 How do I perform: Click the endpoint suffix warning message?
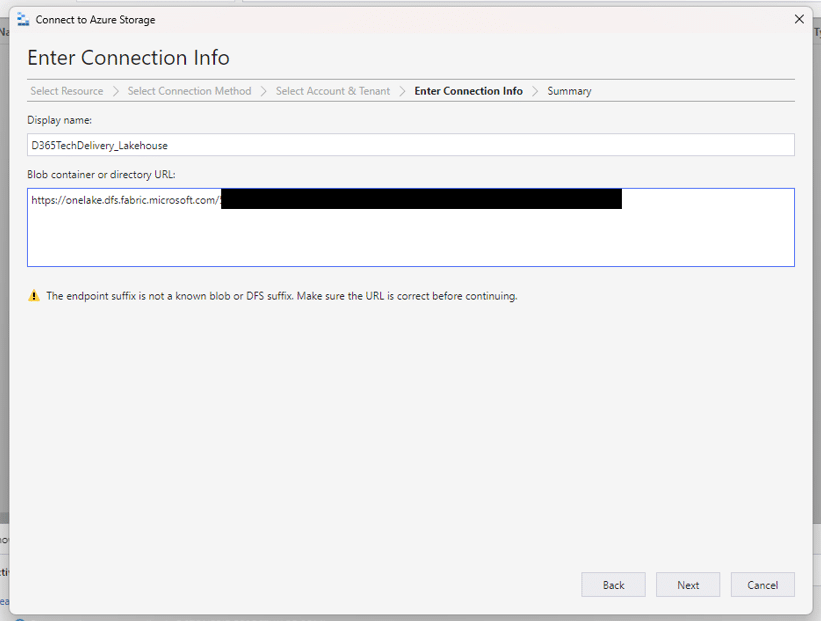281,296
